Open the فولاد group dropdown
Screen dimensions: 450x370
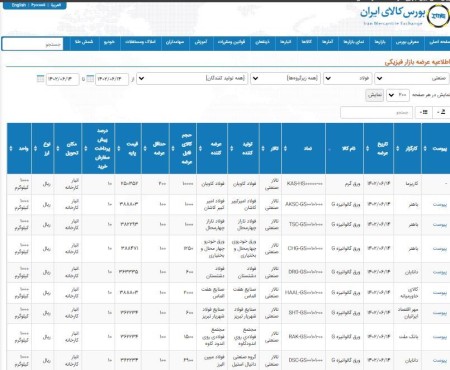[x=348, y=79]
